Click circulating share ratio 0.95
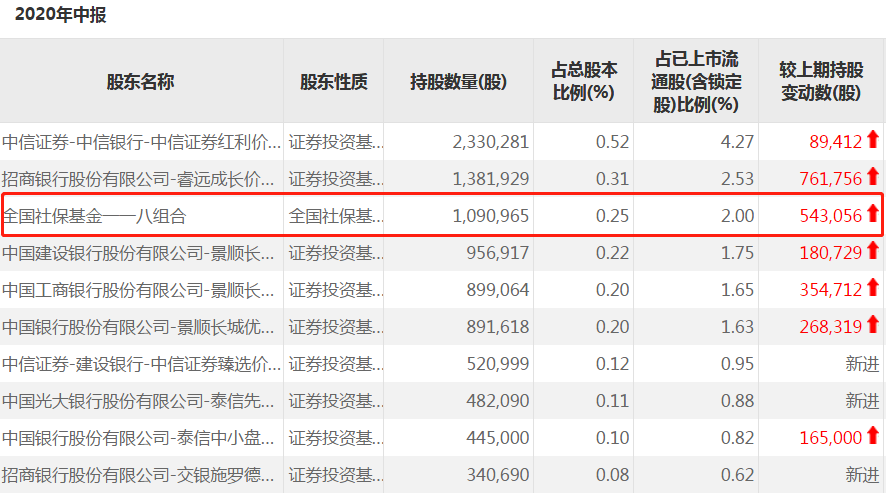 click(x=737, y=364)
